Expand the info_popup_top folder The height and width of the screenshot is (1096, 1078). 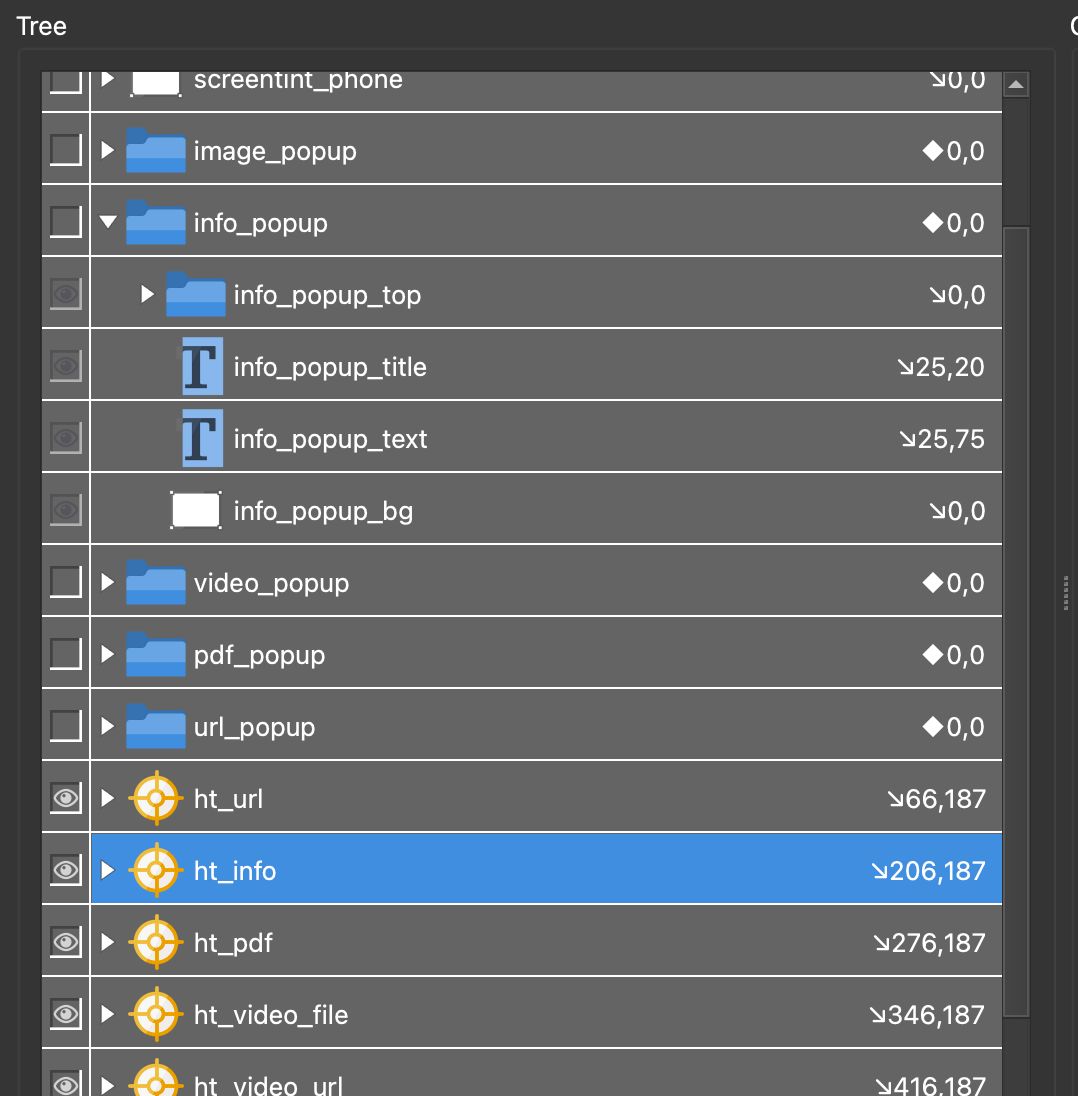pos(147,294)
